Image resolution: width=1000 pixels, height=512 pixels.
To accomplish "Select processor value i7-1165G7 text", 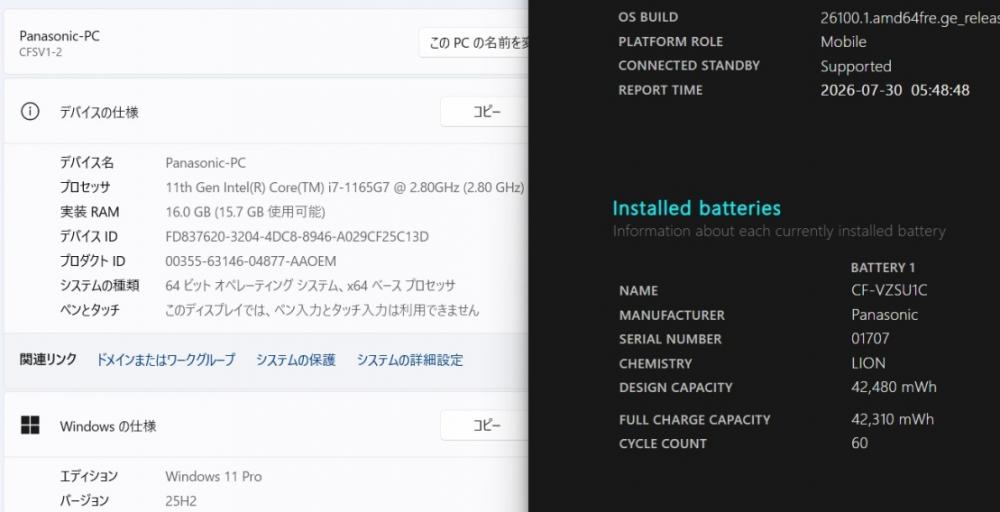I will pyautogui.click(x=345, y=187).
